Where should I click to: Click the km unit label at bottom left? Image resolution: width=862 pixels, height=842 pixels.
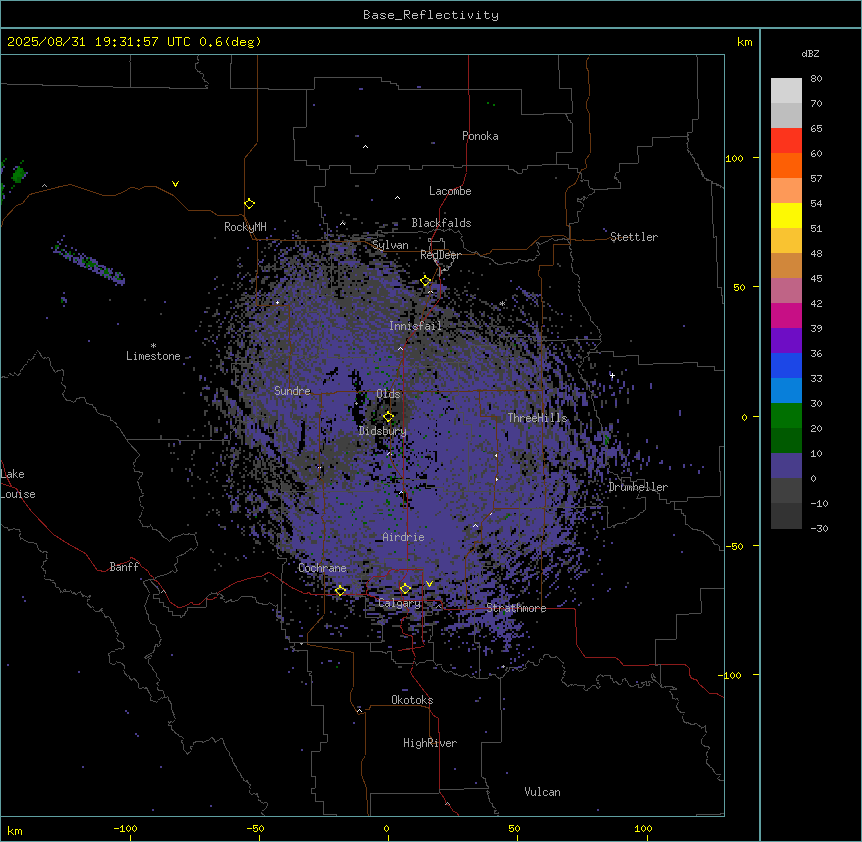[14, 830]
